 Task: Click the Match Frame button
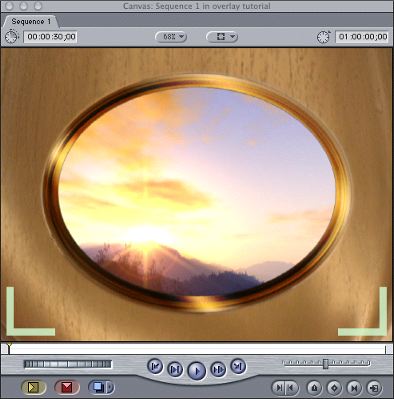tap(374, 388)
